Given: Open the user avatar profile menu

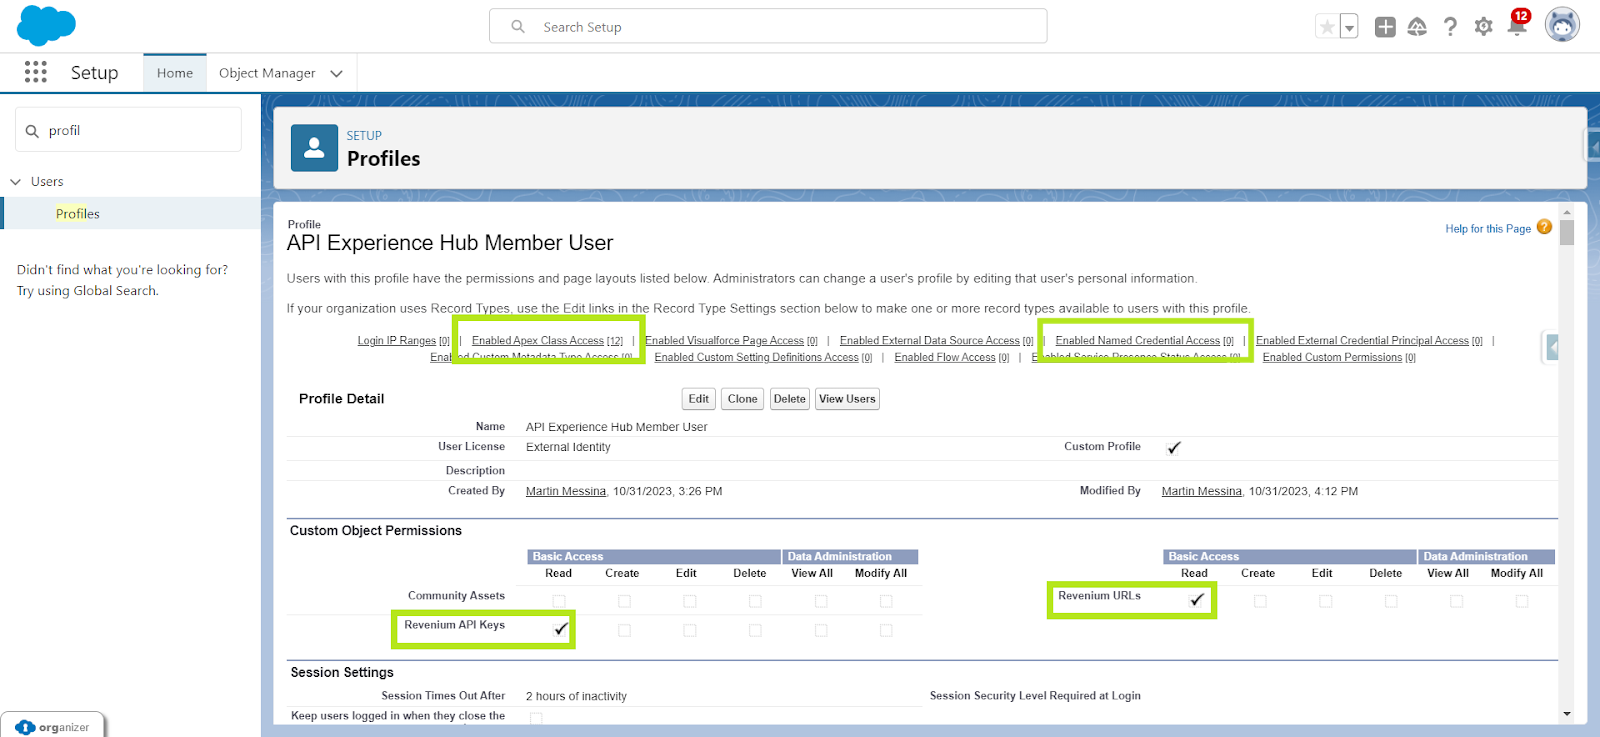Looking at the screenshot, I should point(1561,25).
